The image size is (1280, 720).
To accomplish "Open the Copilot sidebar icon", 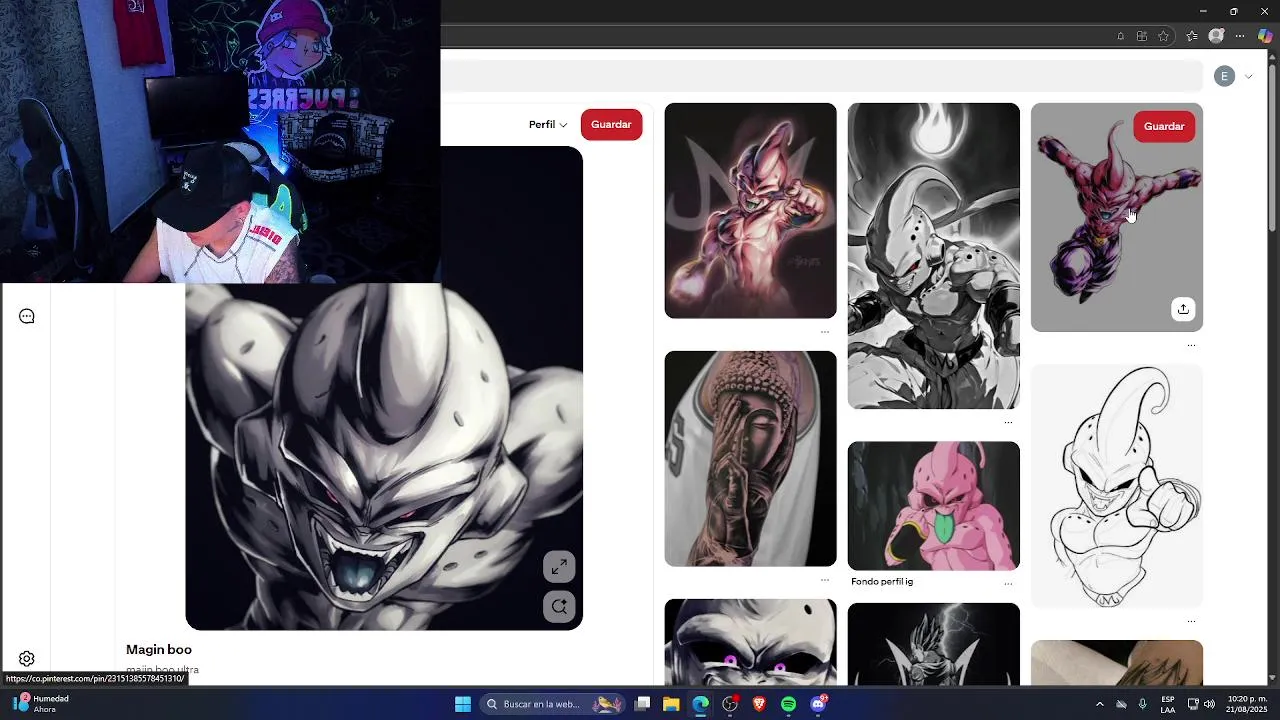I will point(1265,36).
